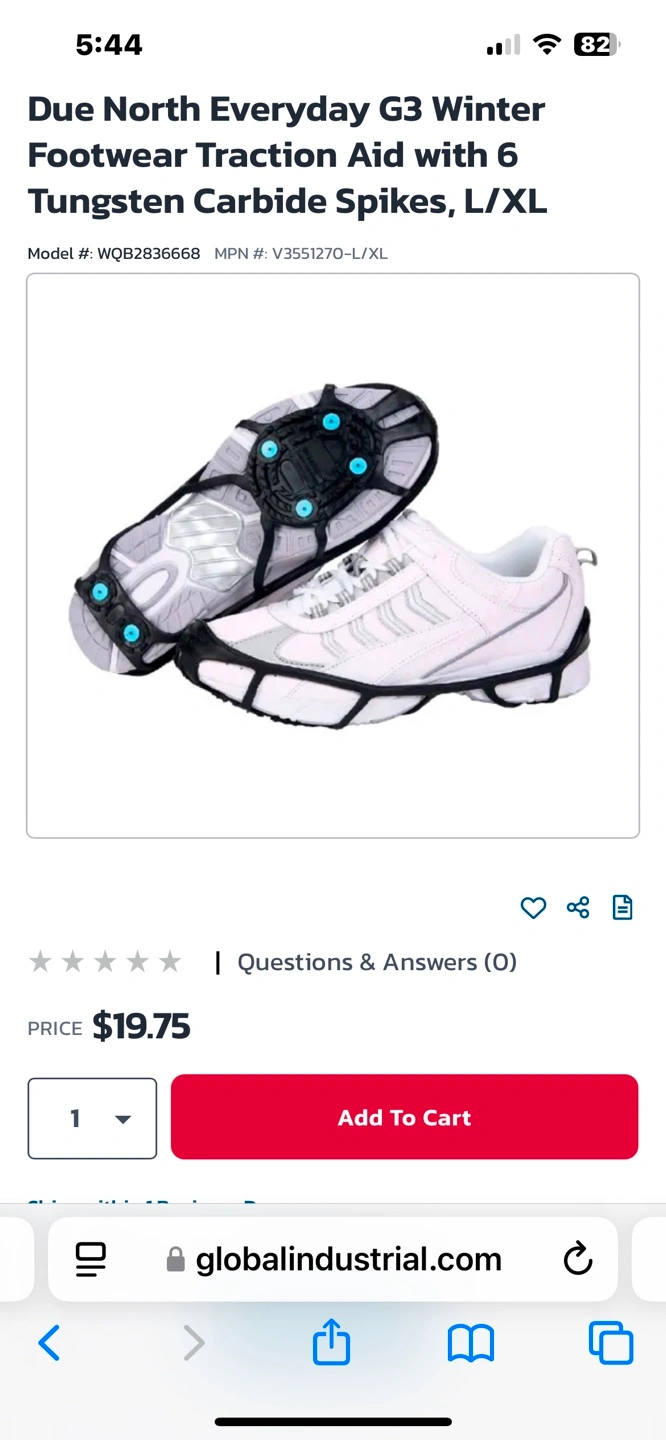The image size is (666, 1440).
Task: Tap the forward arrow in Safari toolbar
Action: click(193, 1343)
